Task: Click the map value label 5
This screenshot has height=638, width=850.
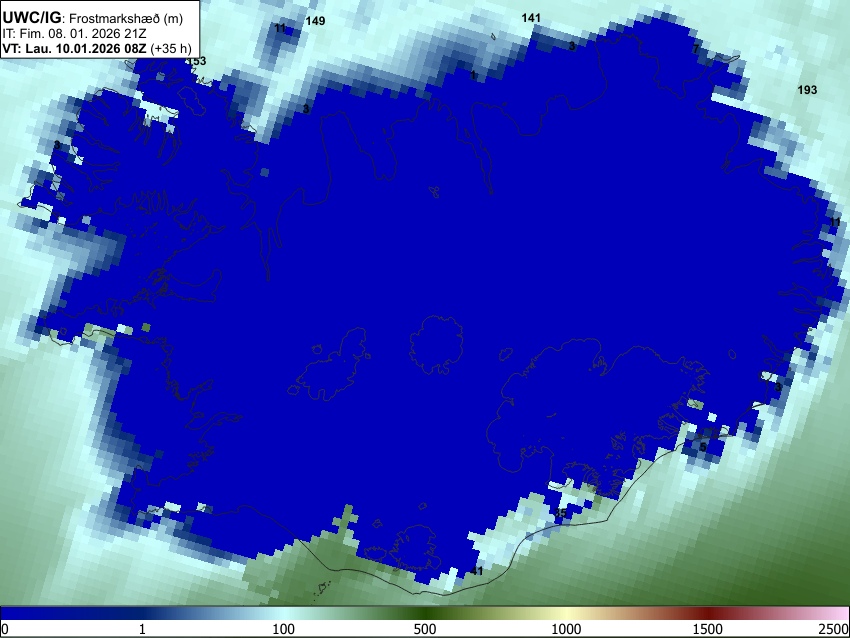Action: pos(703,447)
